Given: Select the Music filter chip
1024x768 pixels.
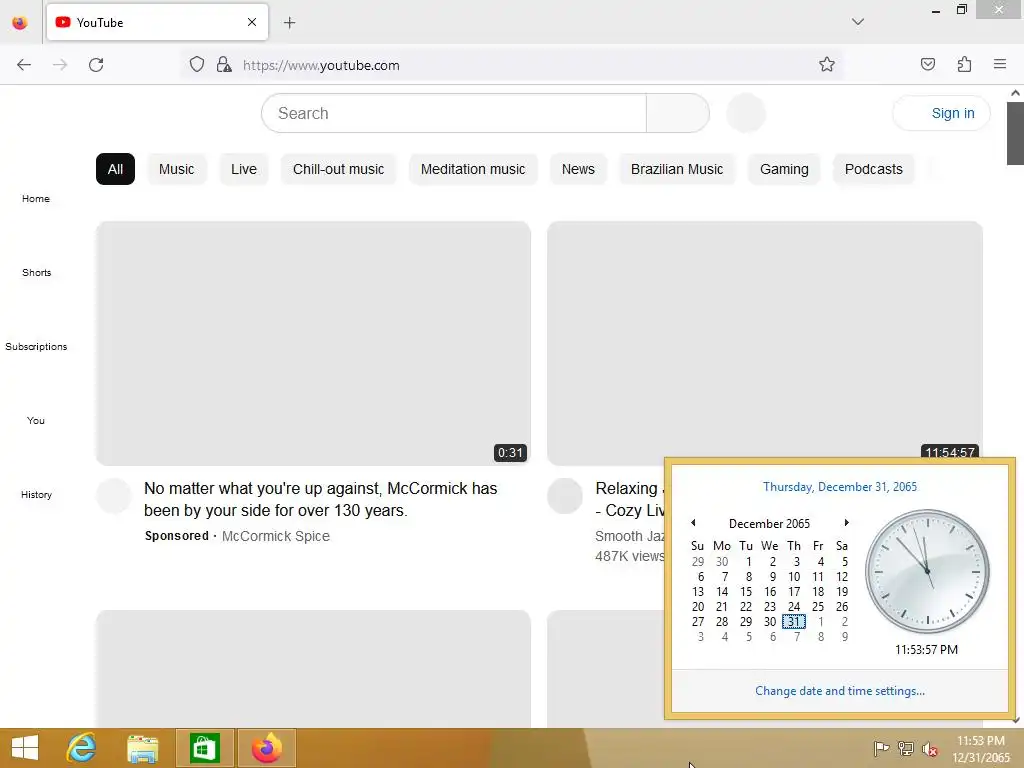Looking at the screenshot, I should [x=176, y=169].
